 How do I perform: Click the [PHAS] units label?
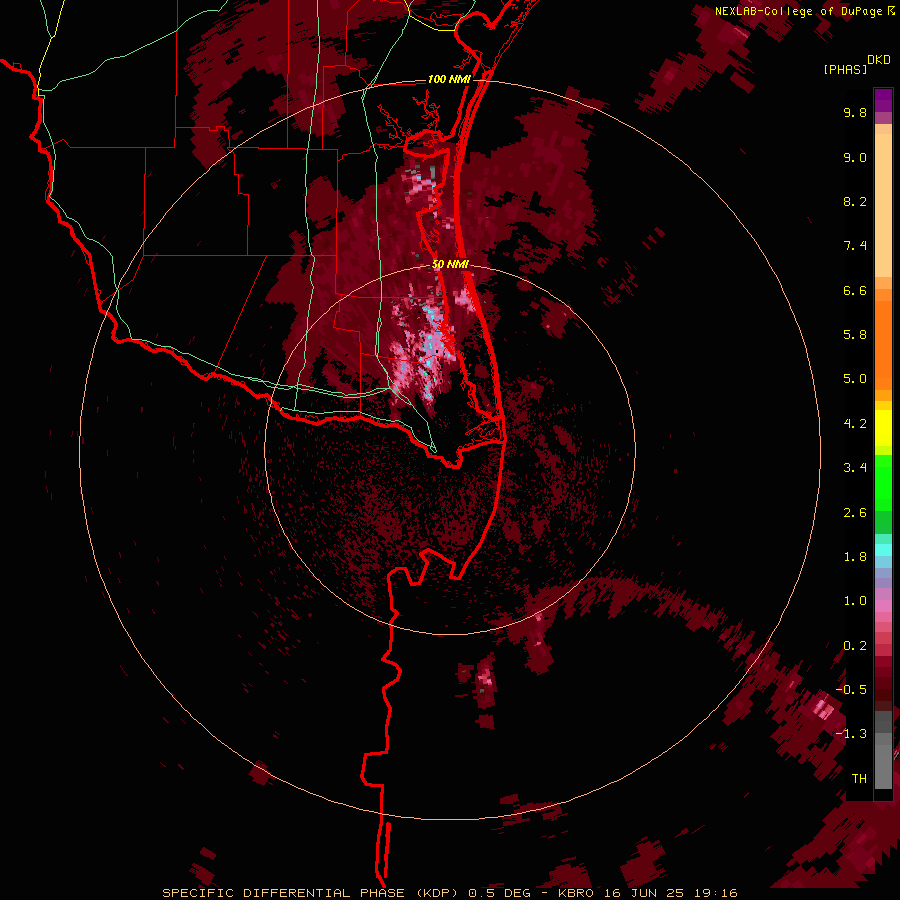pyautogui.click(x=845, y=69)
